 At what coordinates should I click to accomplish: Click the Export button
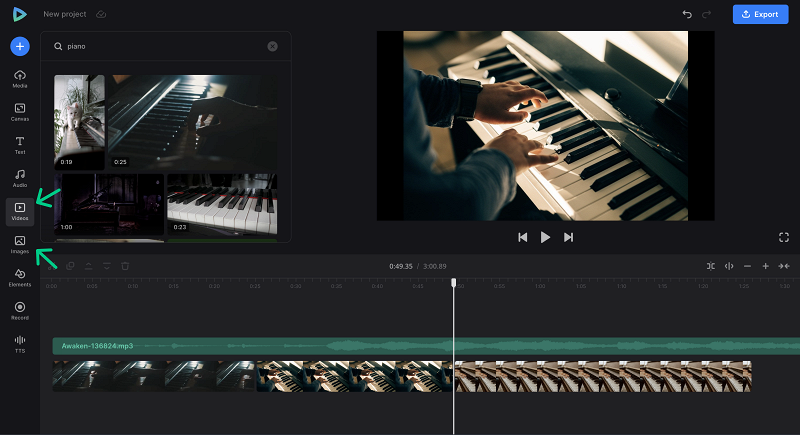click(760, 14)
